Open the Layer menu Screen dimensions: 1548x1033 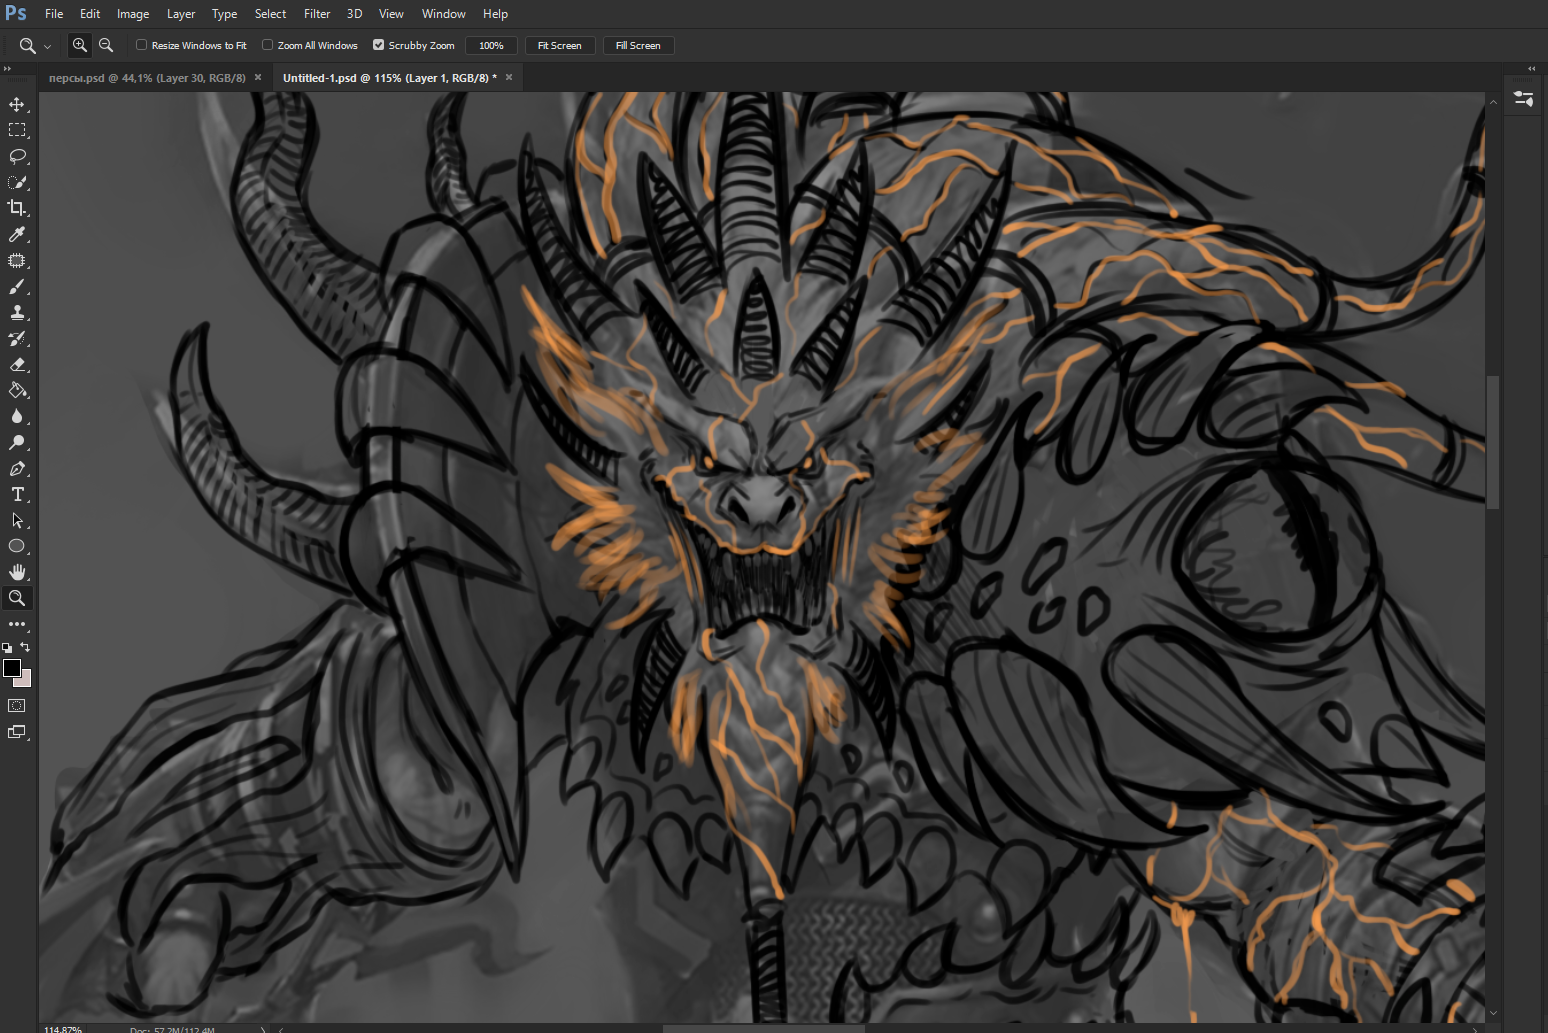point(181,14)
